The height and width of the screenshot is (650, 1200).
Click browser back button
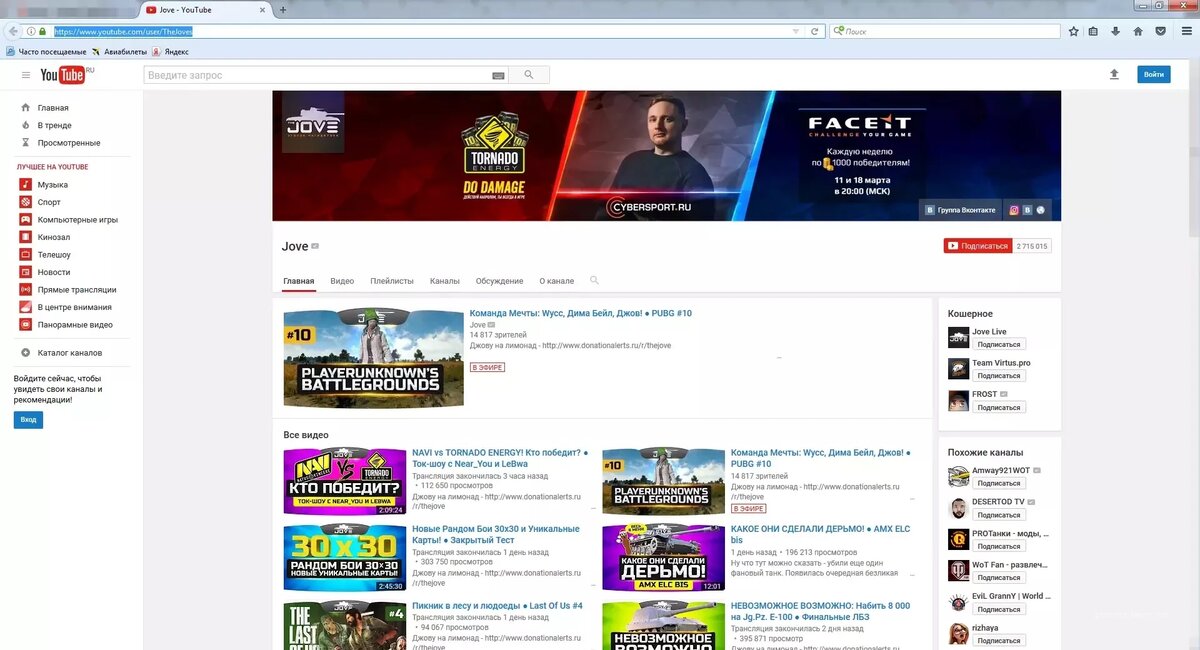(13, 31)
